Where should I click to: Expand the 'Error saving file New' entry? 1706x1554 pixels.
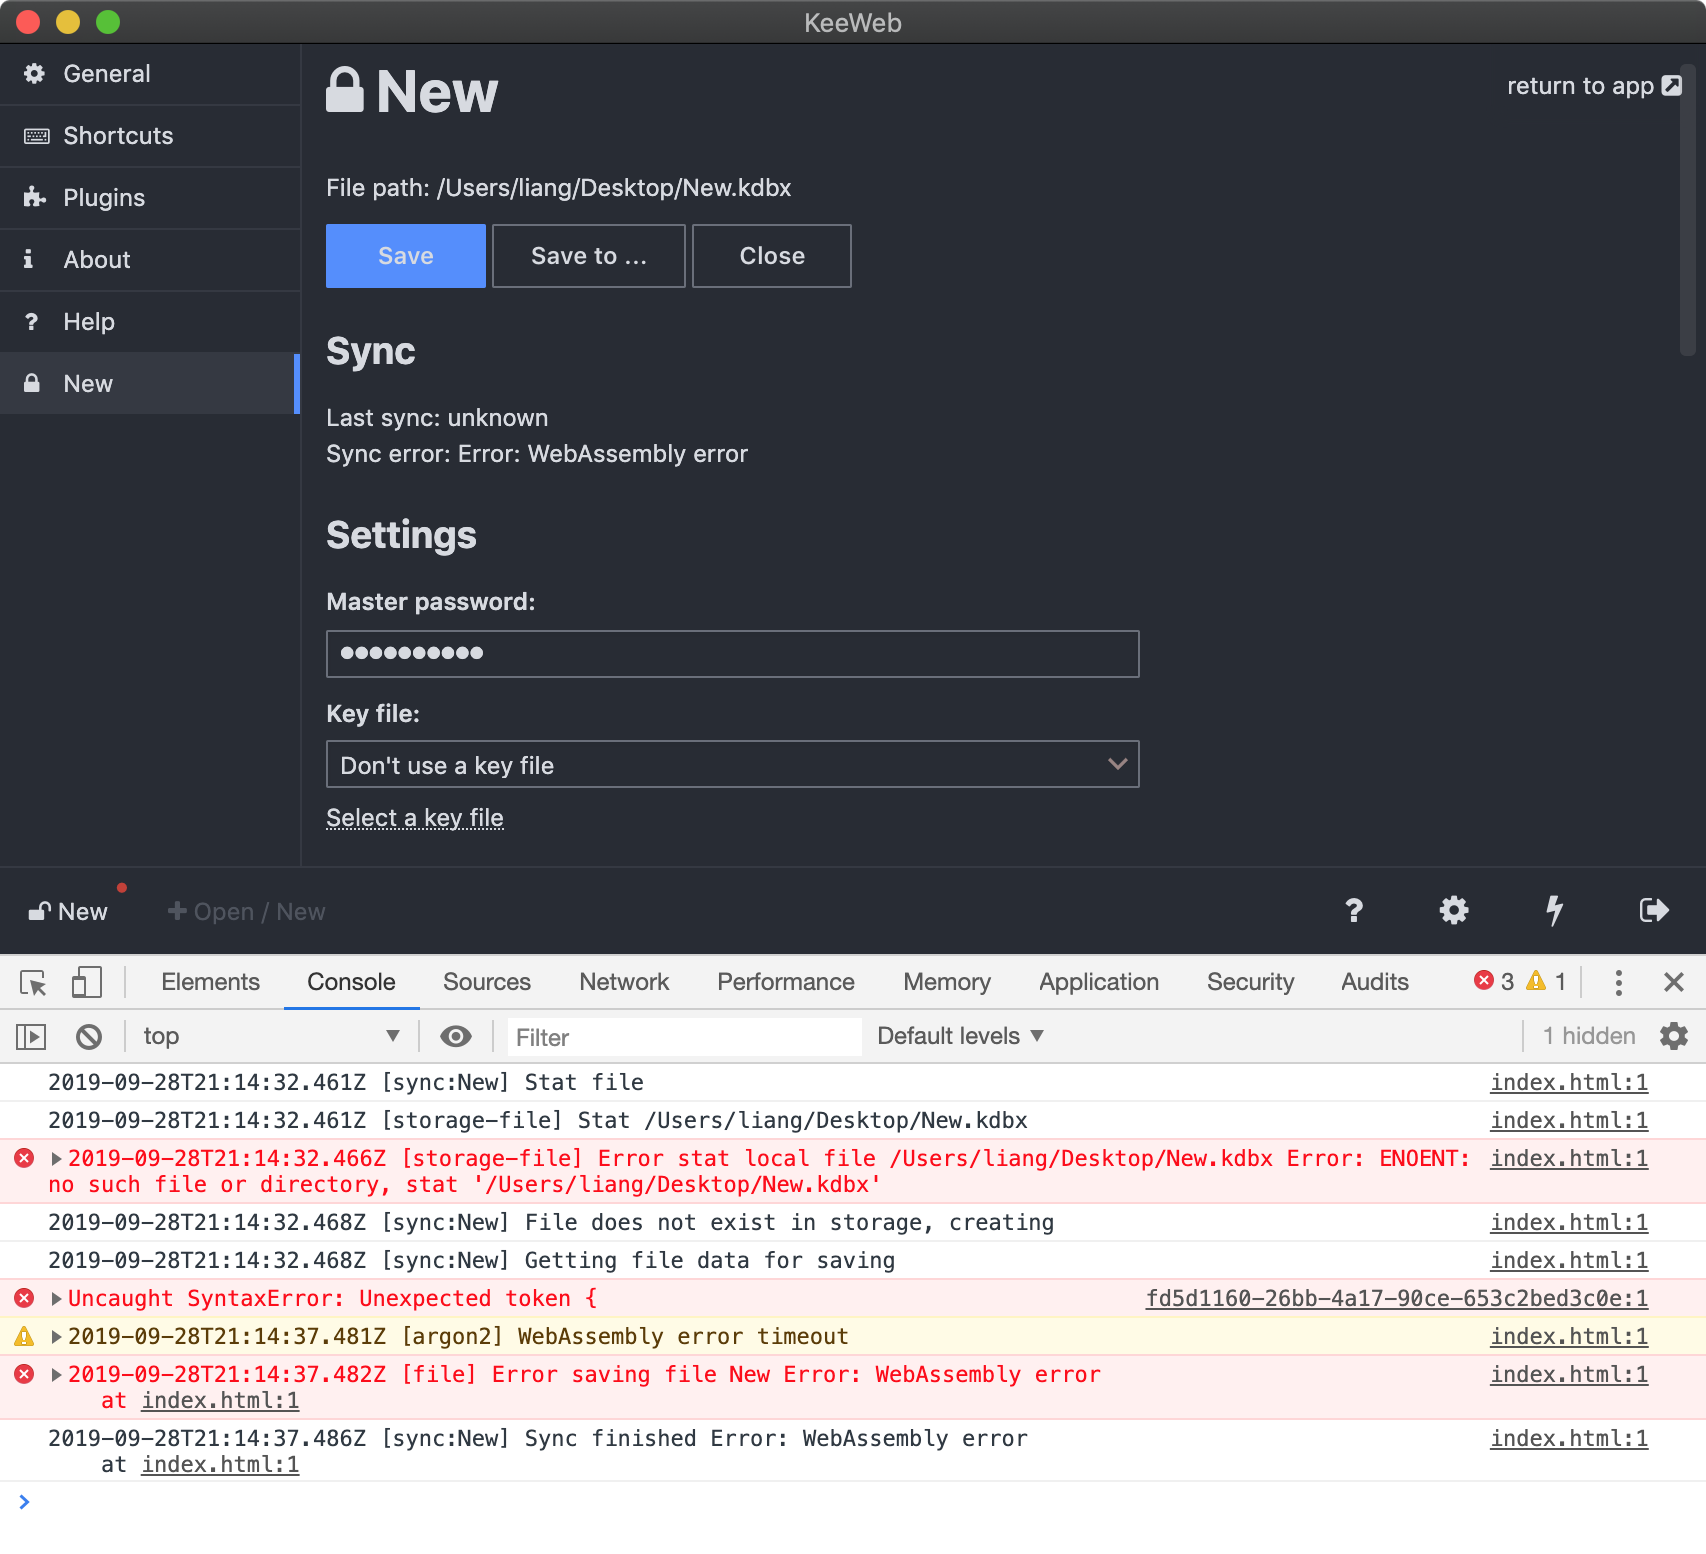click(57, 1375)
